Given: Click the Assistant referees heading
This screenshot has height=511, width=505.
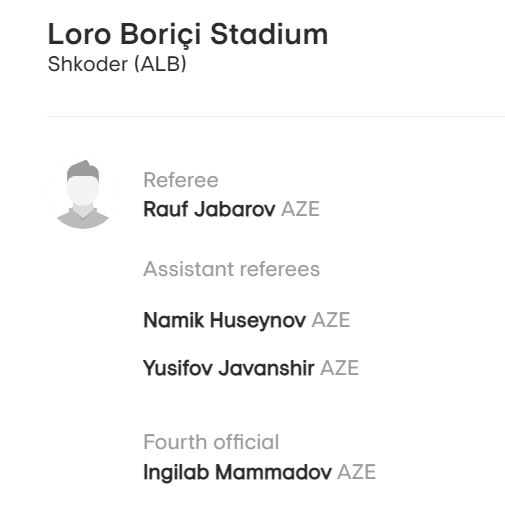Looking at the screenshot, I should pos(231,269).
